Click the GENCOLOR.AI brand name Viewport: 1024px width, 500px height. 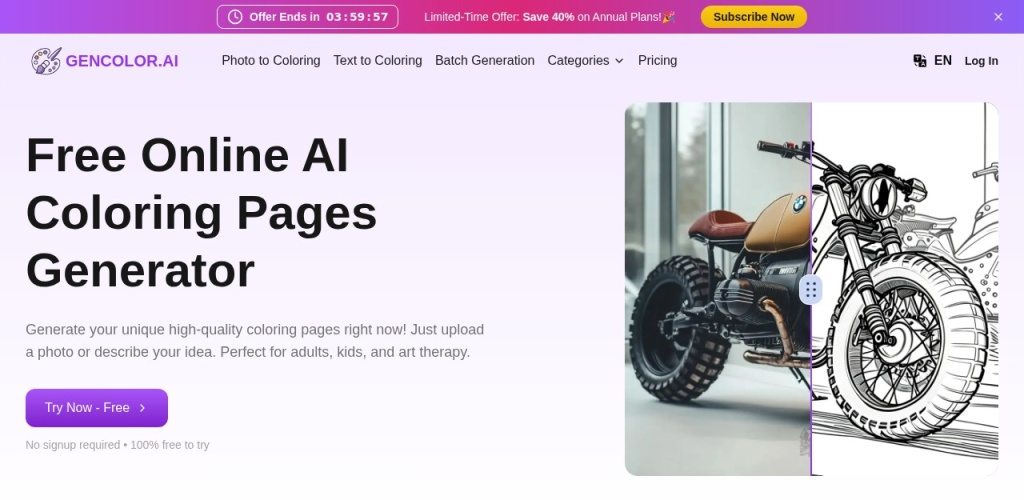122,61
